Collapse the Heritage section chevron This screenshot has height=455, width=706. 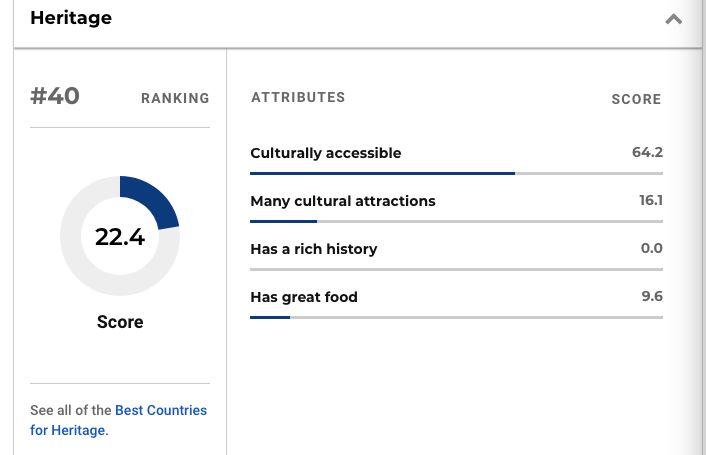click(674, 19)
